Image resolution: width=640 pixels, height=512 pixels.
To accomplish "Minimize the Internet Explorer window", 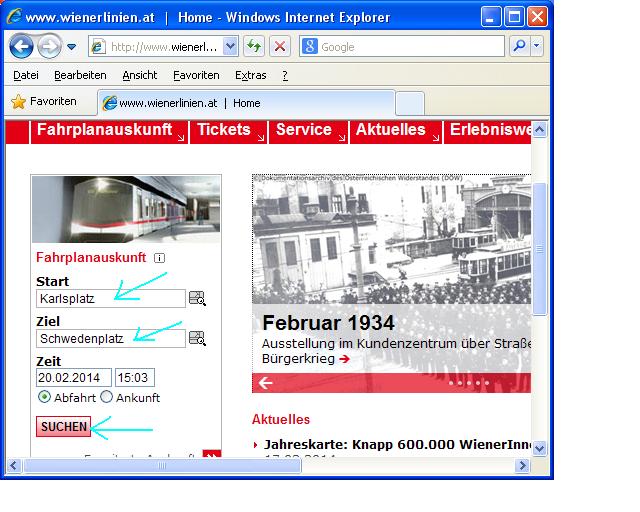I will (x=490, y=17).
